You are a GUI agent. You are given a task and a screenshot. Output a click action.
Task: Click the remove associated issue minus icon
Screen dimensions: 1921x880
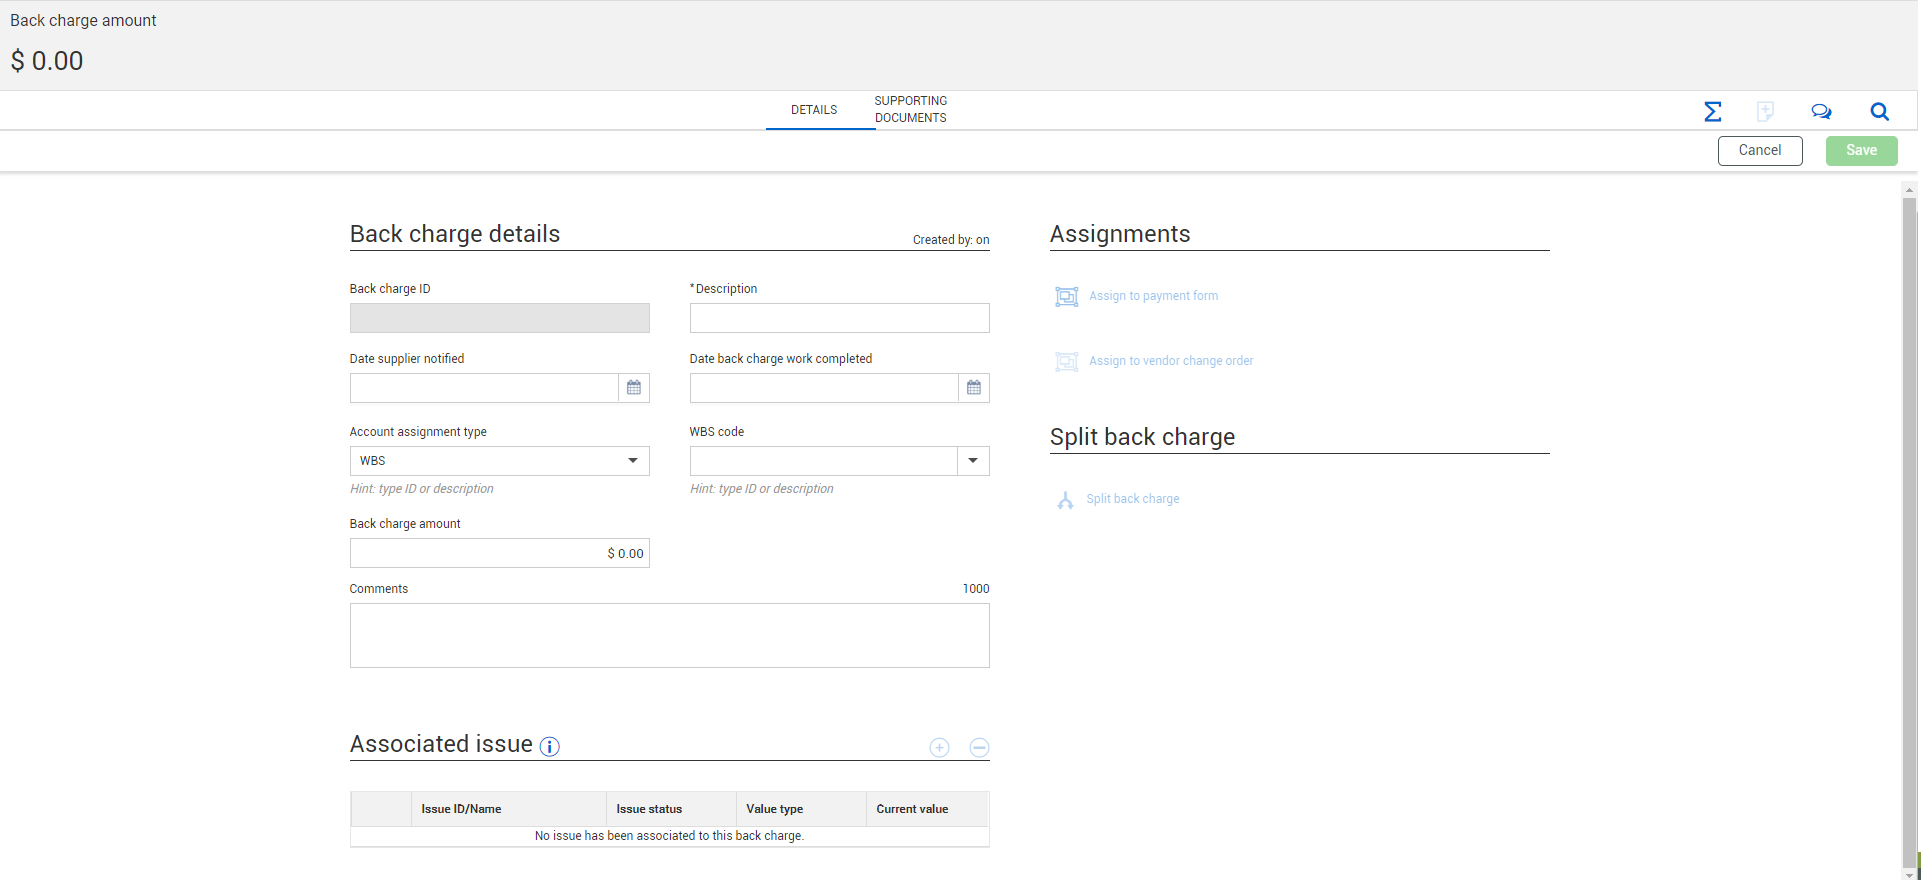pyautogui.click(x=979, y=748)
